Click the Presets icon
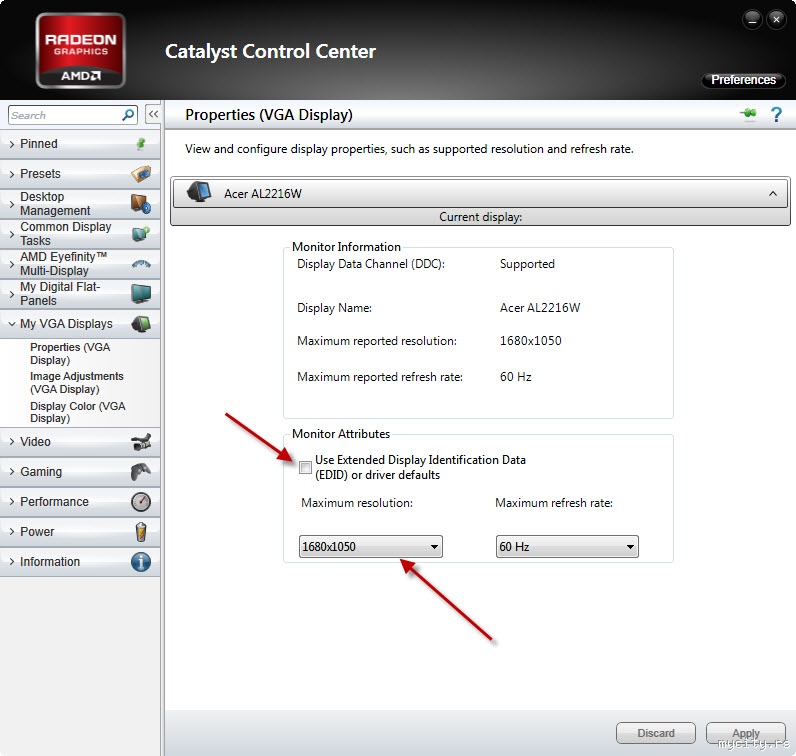Screen dimensions: 796x756 pos(141,174)
